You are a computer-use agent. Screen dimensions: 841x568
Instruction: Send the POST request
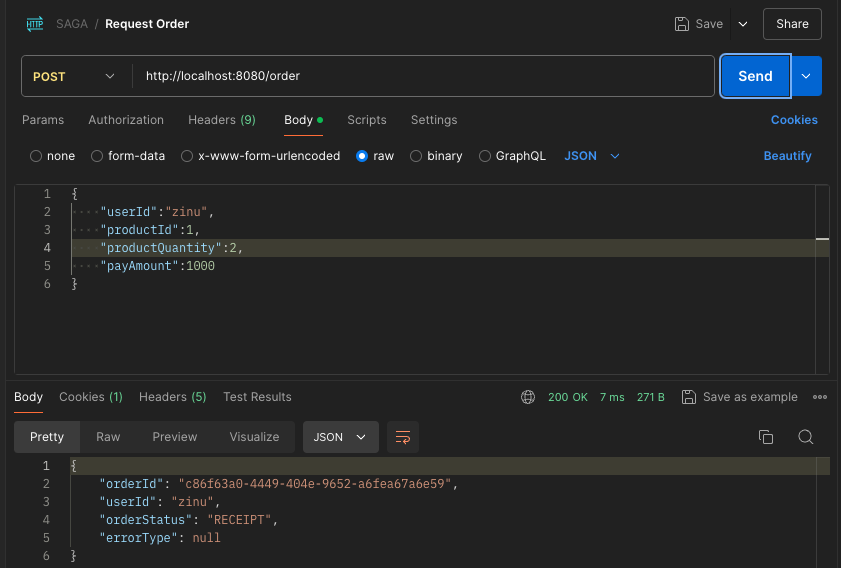coord(755,76)
